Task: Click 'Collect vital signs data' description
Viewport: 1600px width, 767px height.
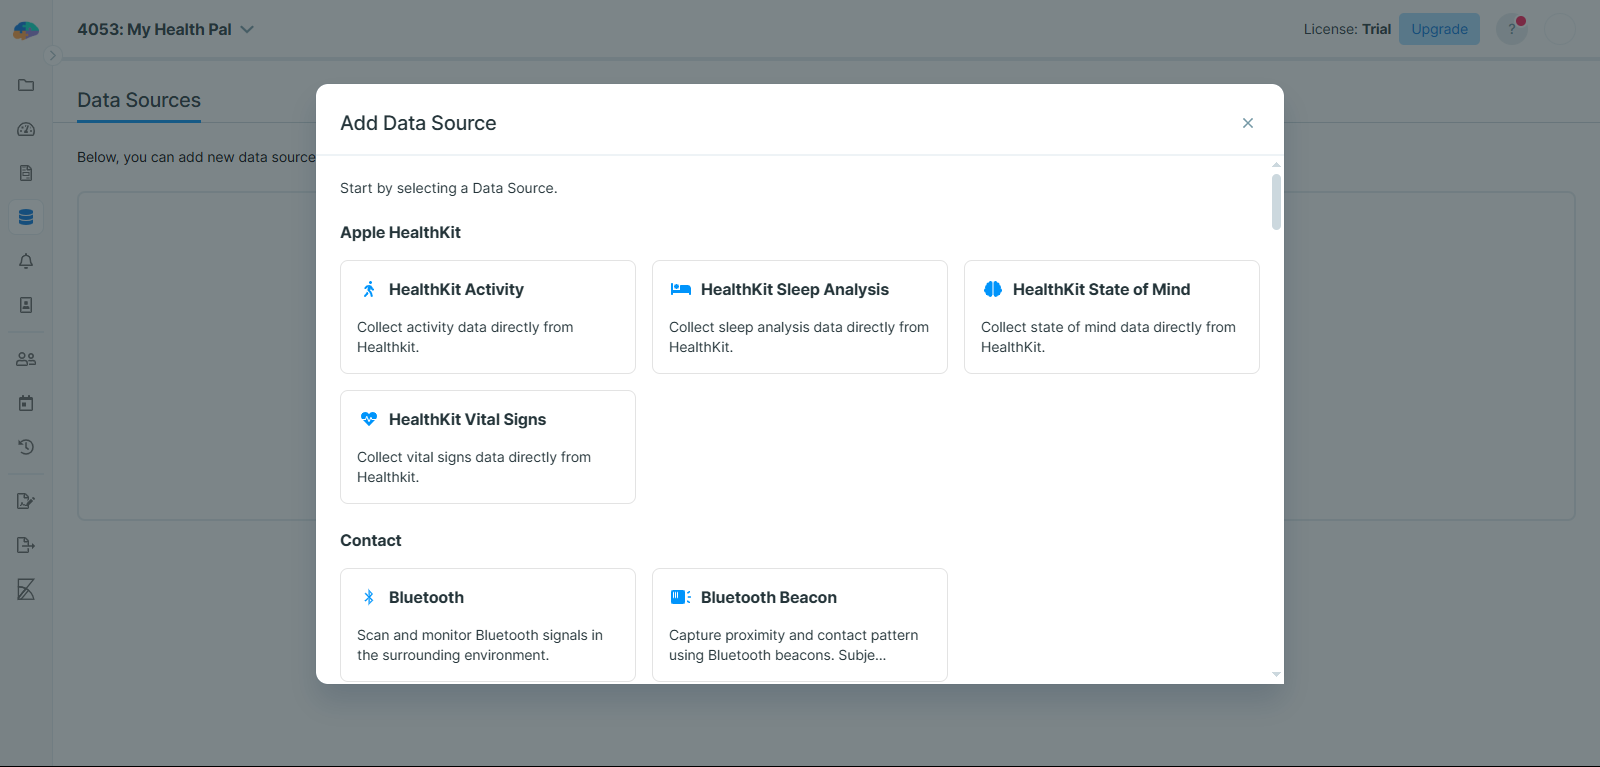Action: 474,467
